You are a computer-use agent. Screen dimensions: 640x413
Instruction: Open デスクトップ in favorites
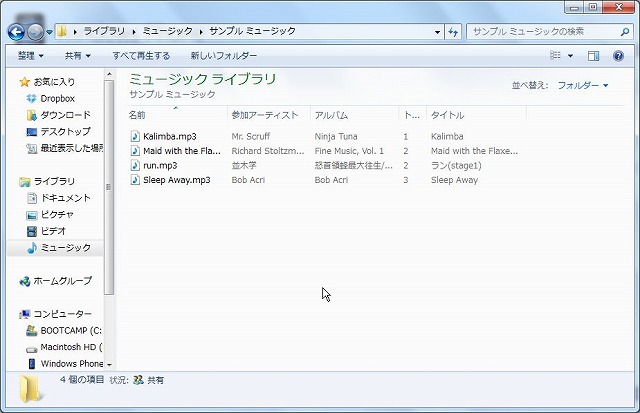pos(65,131)
